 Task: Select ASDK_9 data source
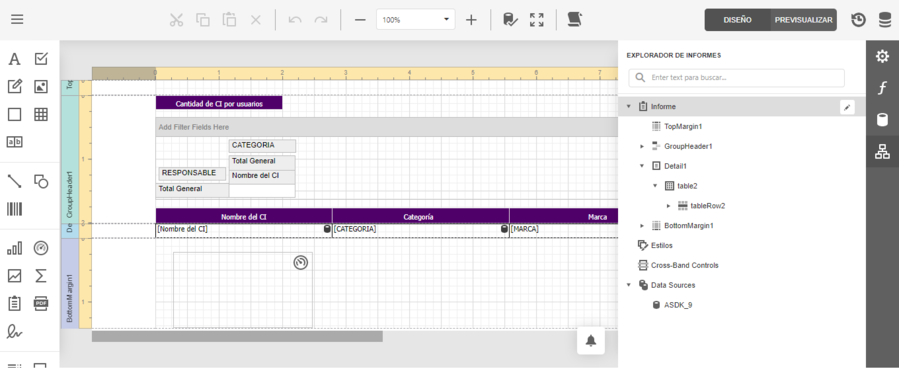click(678, 305)
